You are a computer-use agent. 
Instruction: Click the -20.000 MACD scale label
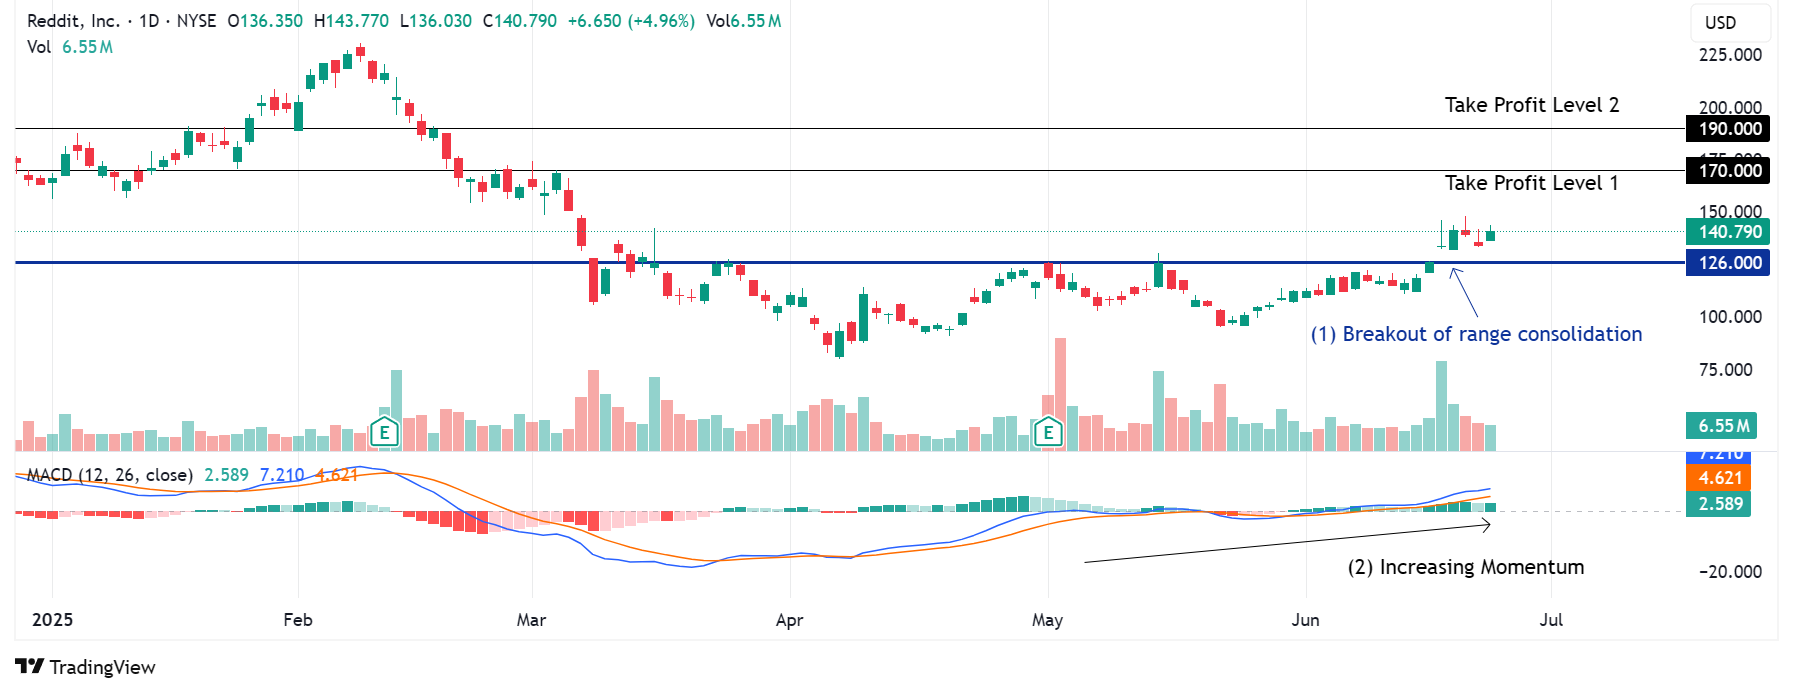point(1730,572)
